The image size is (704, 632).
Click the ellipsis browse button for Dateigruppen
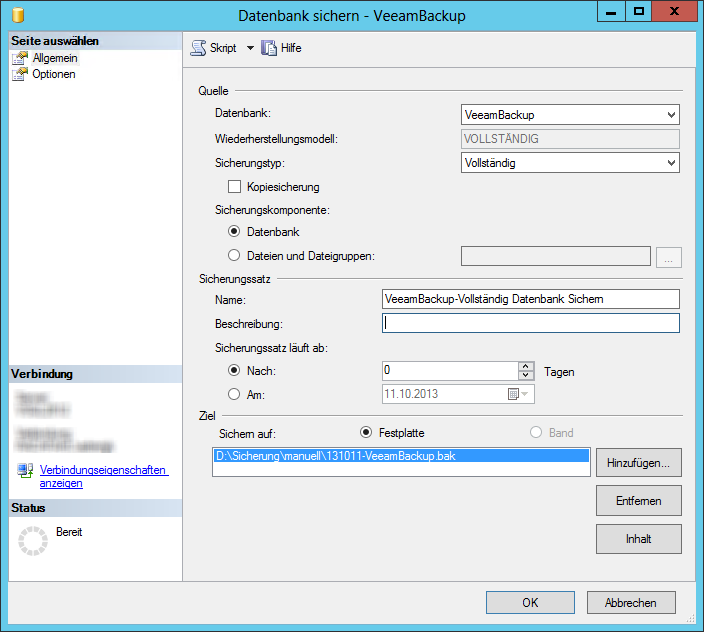pyautogui.click(x=669, y=257)
